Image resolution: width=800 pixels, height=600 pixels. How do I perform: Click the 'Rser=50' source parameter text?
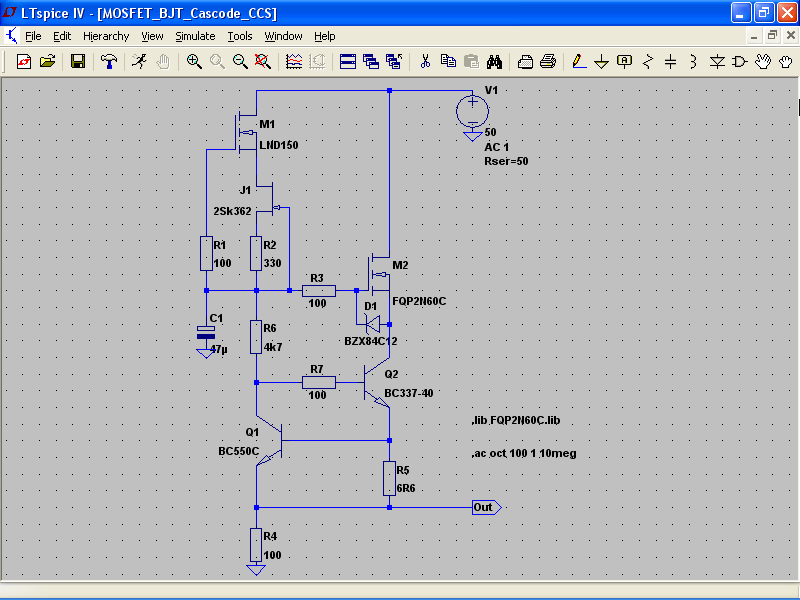pos(506,161)
